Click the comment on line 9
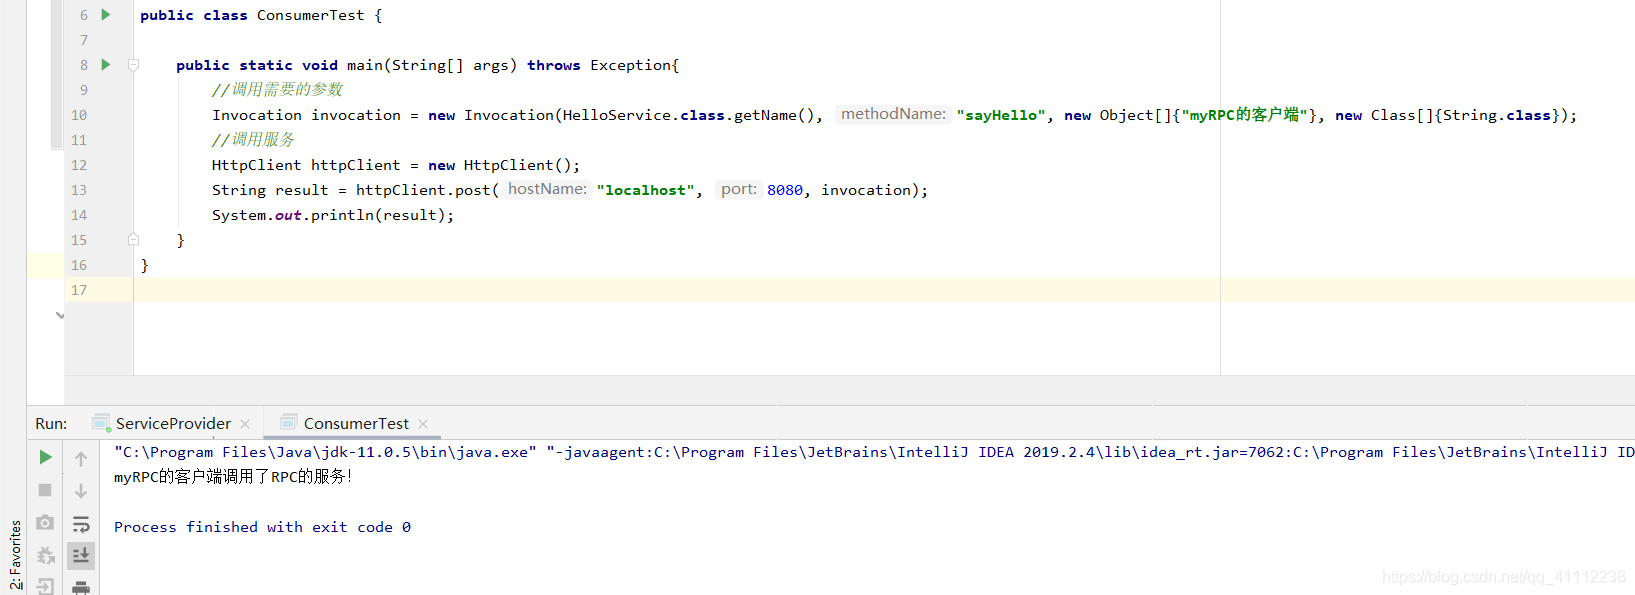This screenshot has height=595, width=1635. (278, 90)
